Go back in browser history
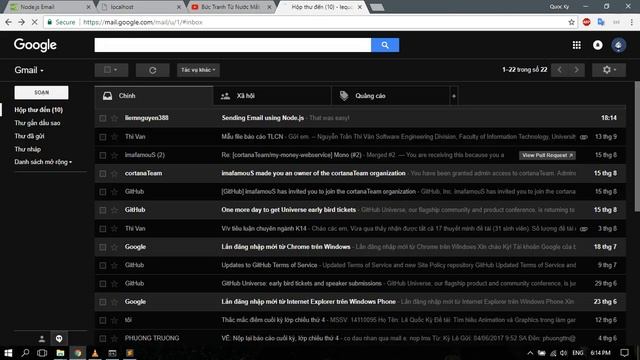Viewport: 640px width, 360px height. coord(9,22)
